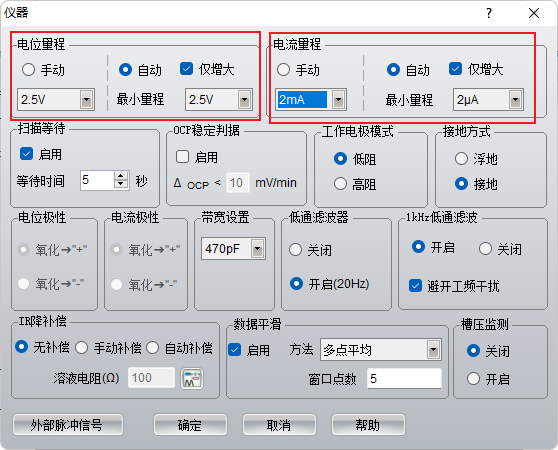Open 方法 多点平均 dropdown
The image size is (558, 450).
(x=433, y=350)
